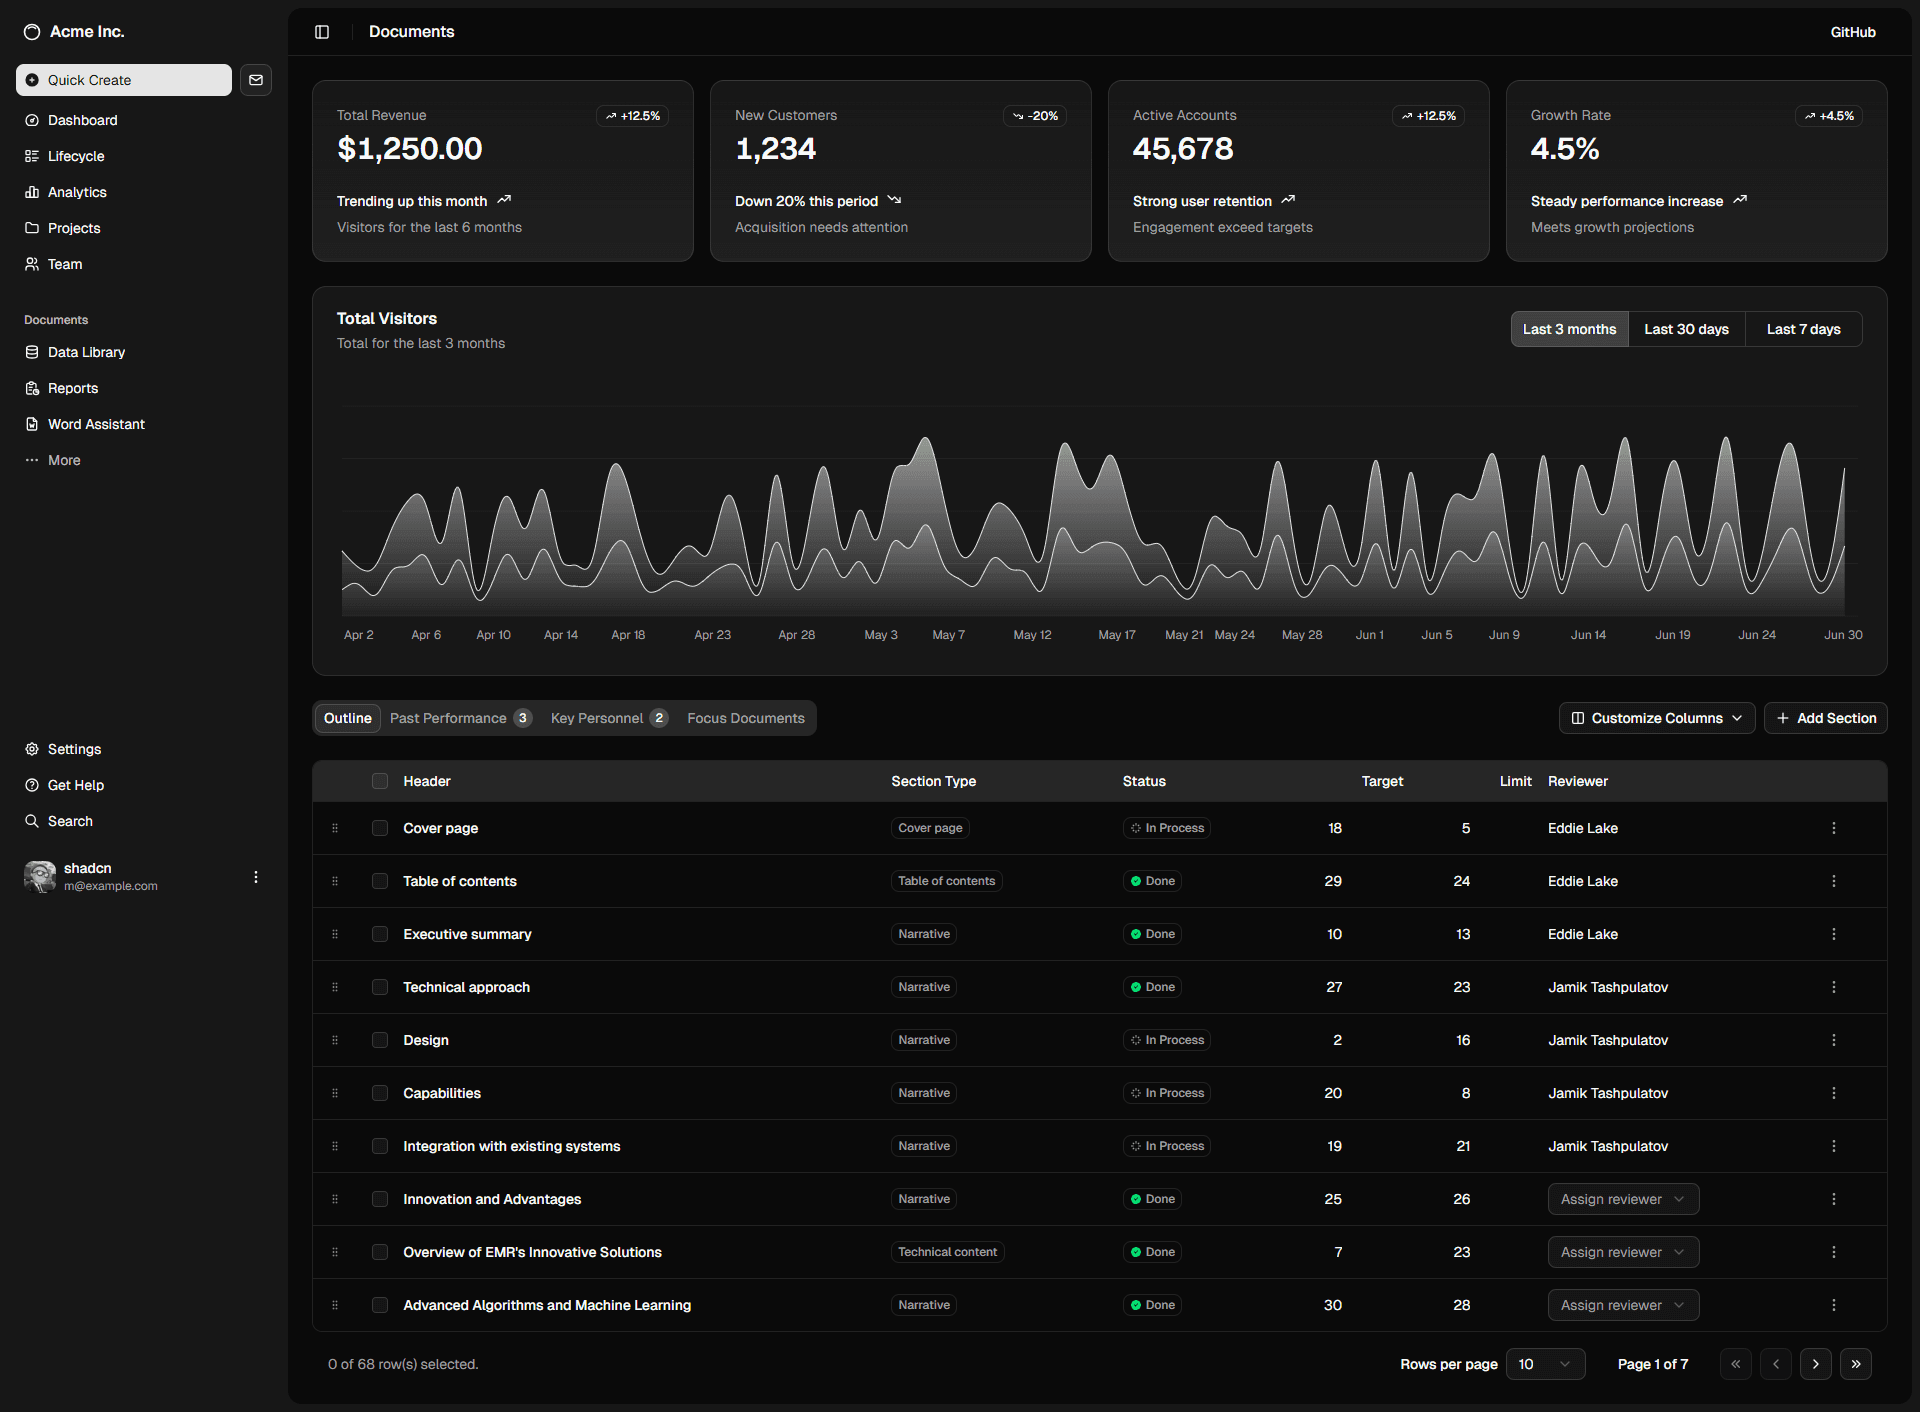Screen dimensions: 1920x1412
Task: Open the Lifecycle sidebar section
Action: [x=76, y=156]
